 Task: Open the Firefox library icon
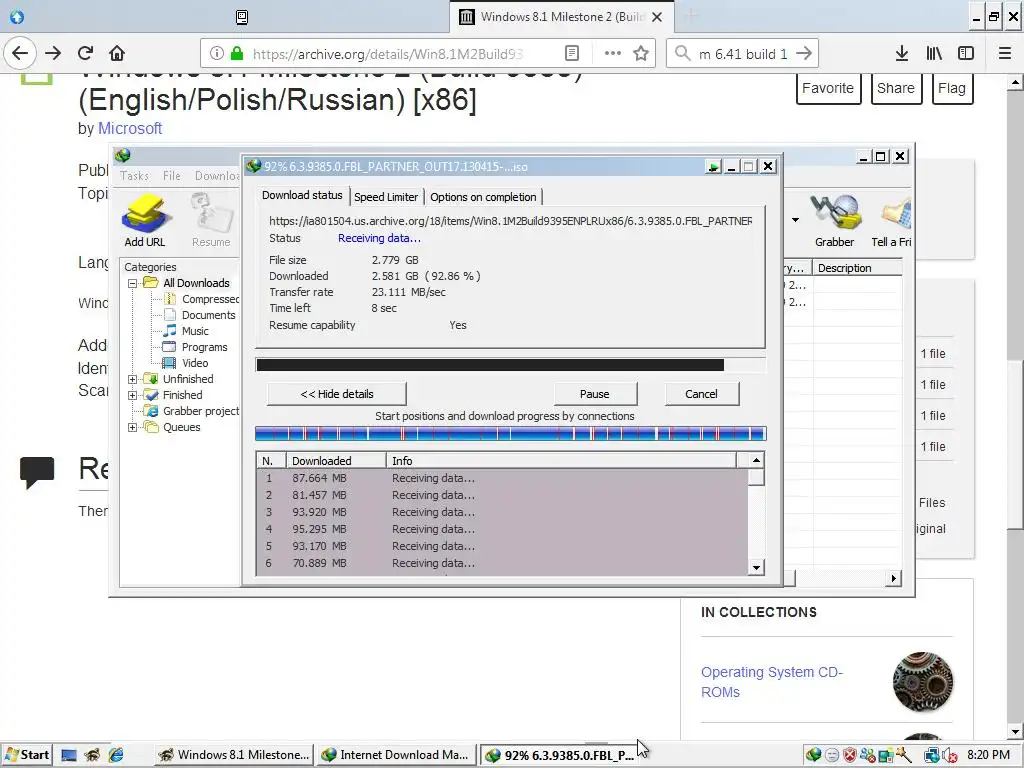(x=934, y=54)
